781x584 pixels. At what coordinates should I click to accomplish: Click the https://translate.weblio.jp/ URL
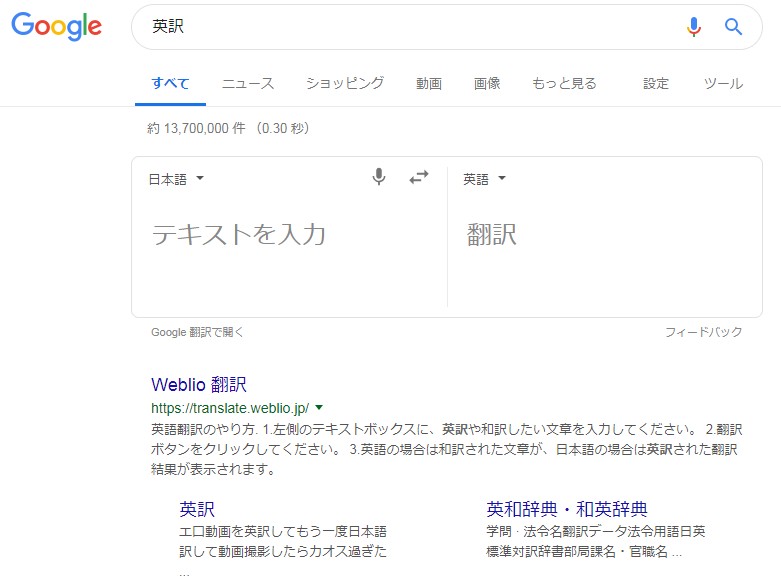click(x=230, y=408)
